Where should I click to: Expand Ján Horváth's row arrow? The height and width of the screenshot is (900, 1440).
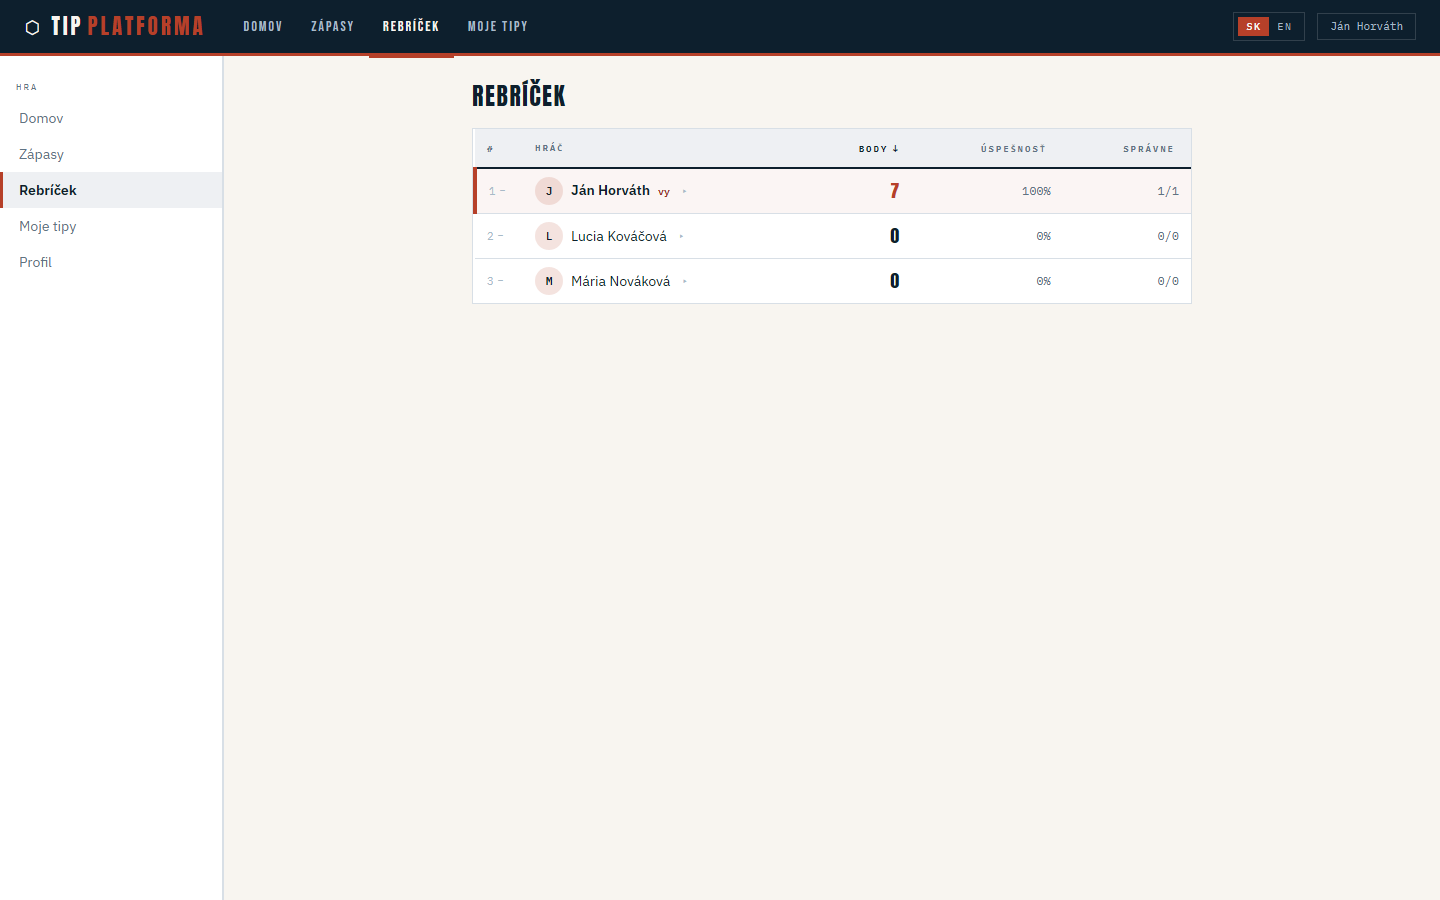[x=685, y=191]
